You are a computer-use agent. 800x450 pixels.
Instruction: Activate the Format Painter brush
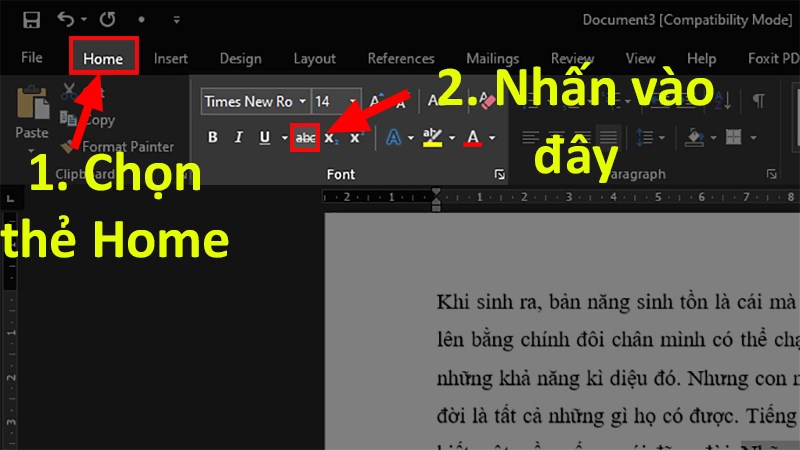pos(68,147)
